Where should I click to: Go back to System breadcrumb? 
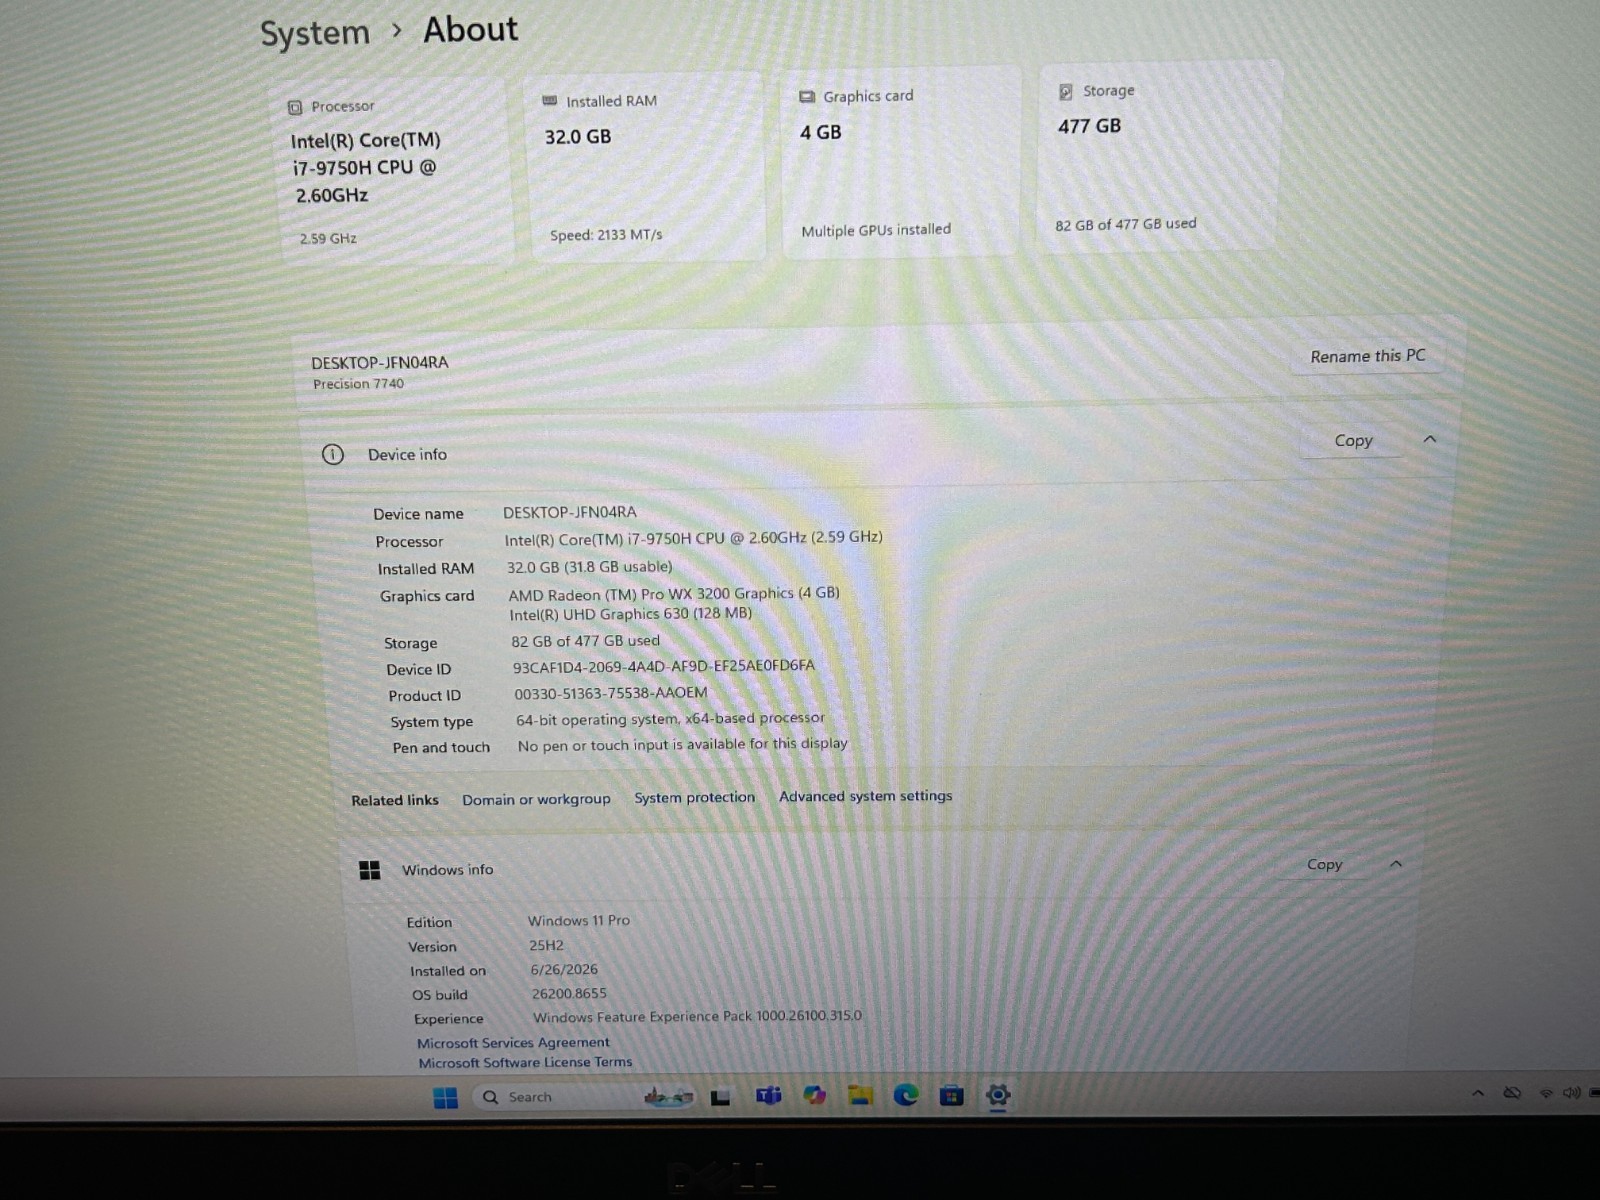(315, 33)
